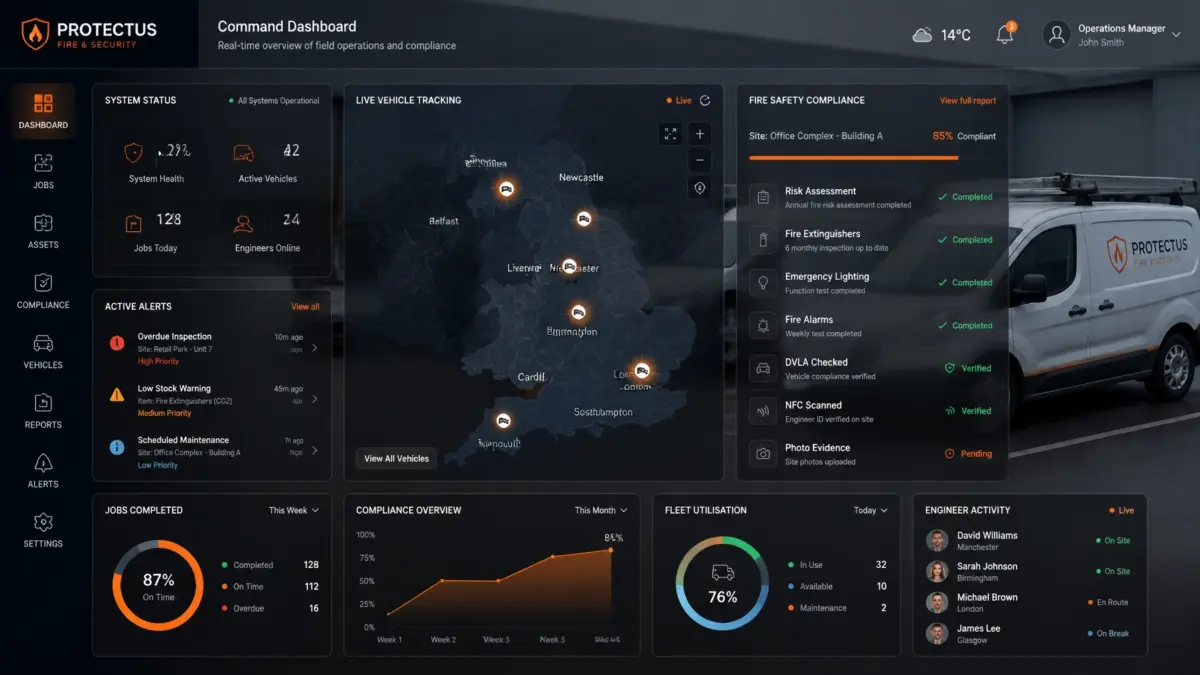Image resolution: width=1200 pixels, height=675 pixels.
Task: Click the compliance progress bar for Building A
Action: 854,157
